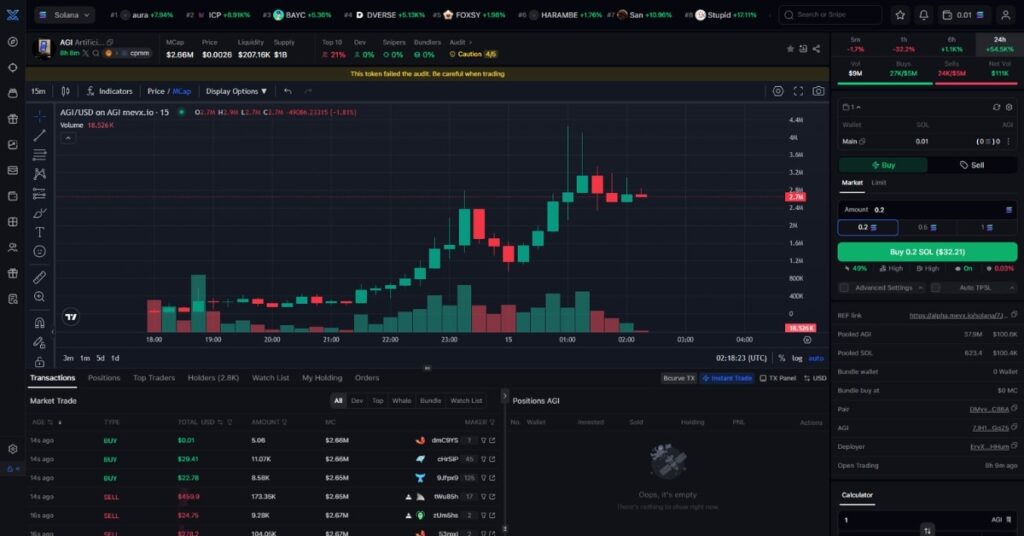Screen dimensions: 1024x536
Task: Open wallet panel gear settings
Action: 1009,107
